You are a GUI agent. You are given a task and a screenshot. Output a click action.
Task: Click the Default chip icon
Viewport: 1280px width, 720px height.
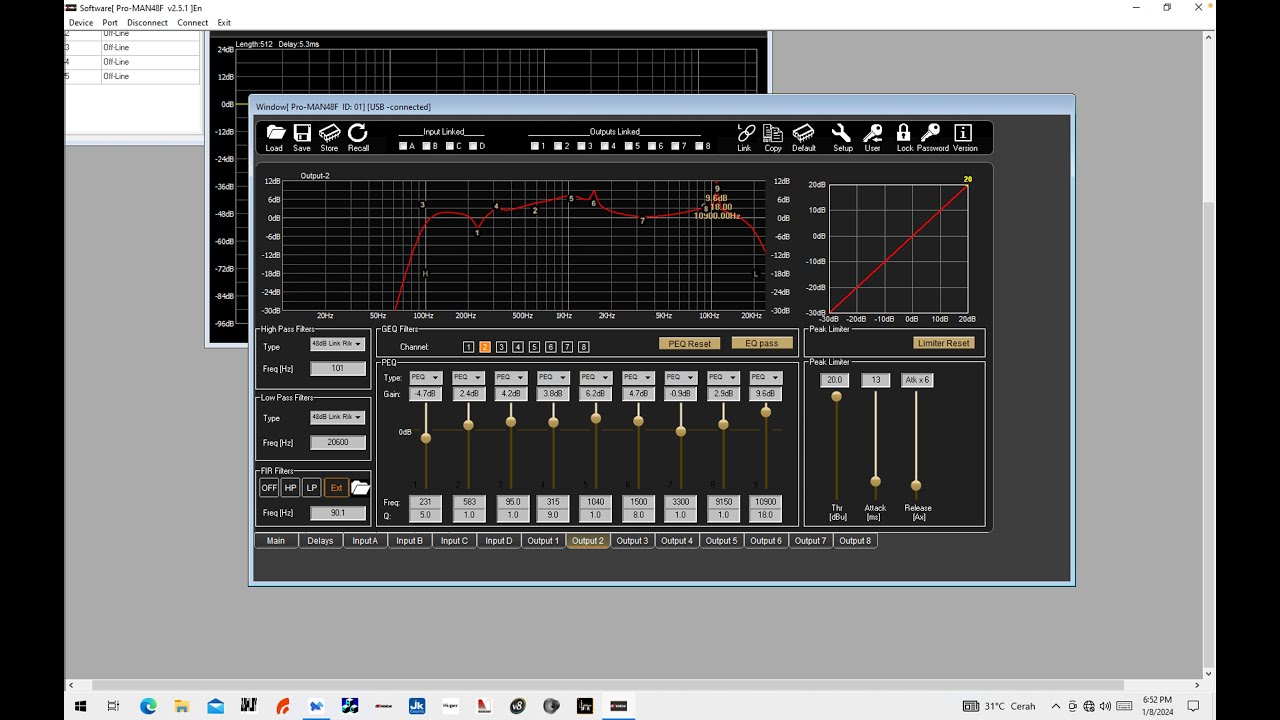(804, 133)
